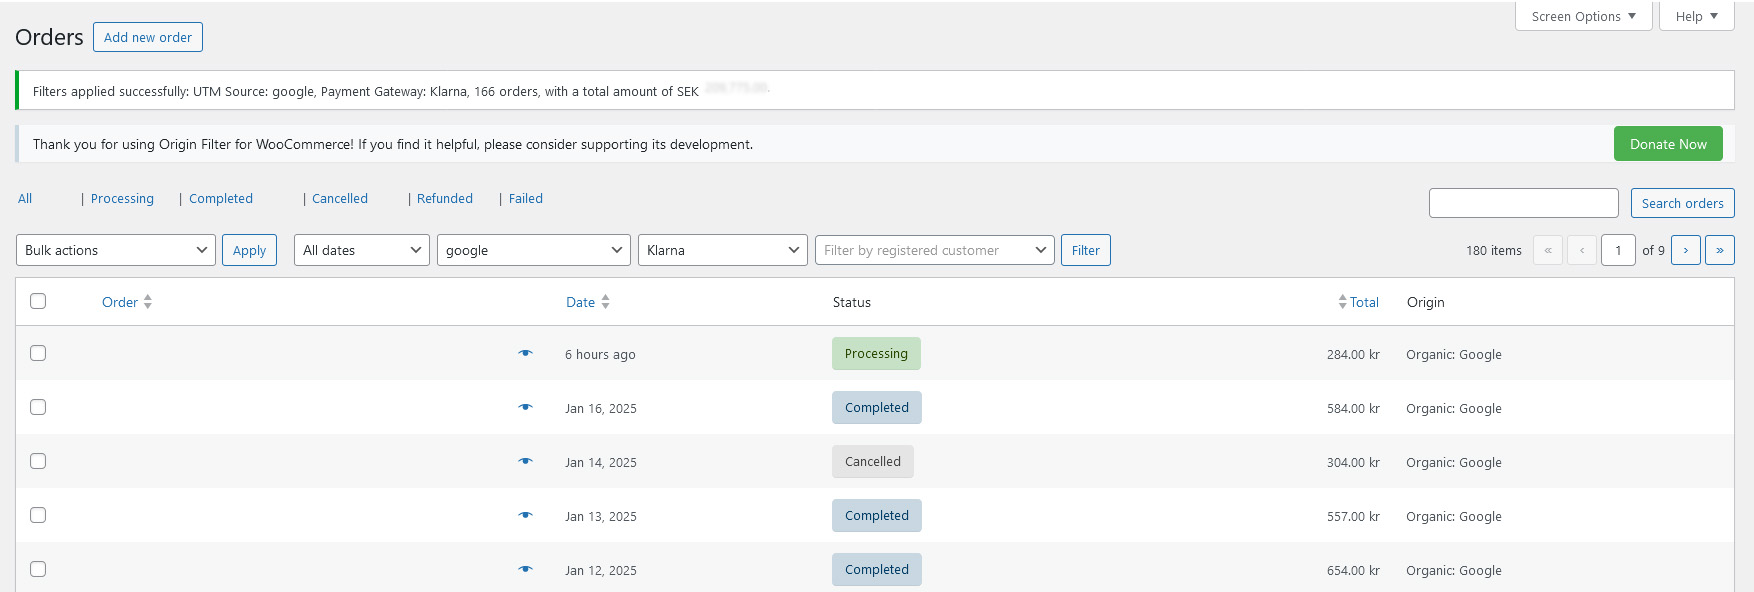Open the Bulk actions dropdown
This screenshot has width=1754, height=592.
point(116,250)
